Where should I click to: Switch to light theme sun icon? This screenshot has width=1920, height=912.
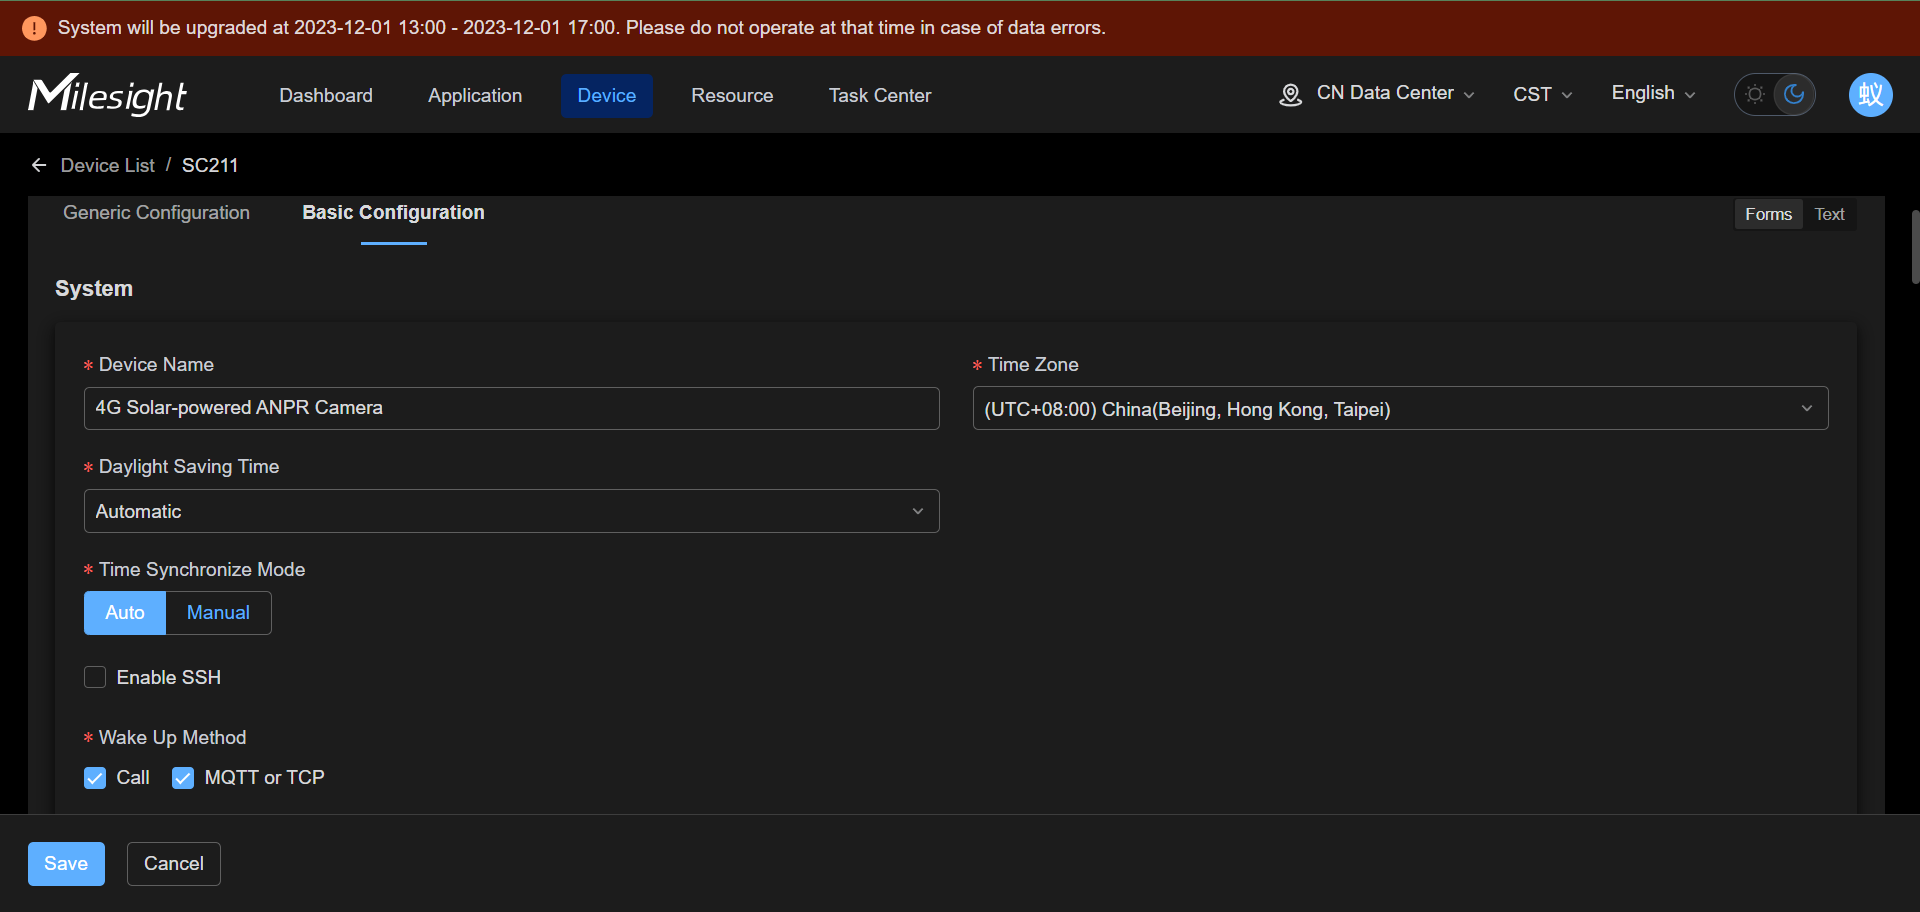[1755, 94]
